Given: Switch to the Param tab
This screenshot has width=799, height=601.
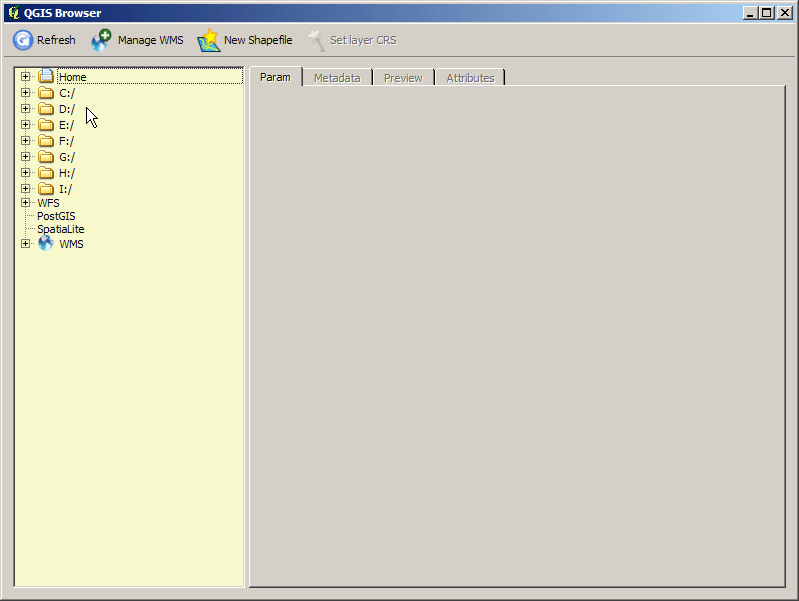Looking at the screenshot, I should pyautogui.click(x=275, y=77).
